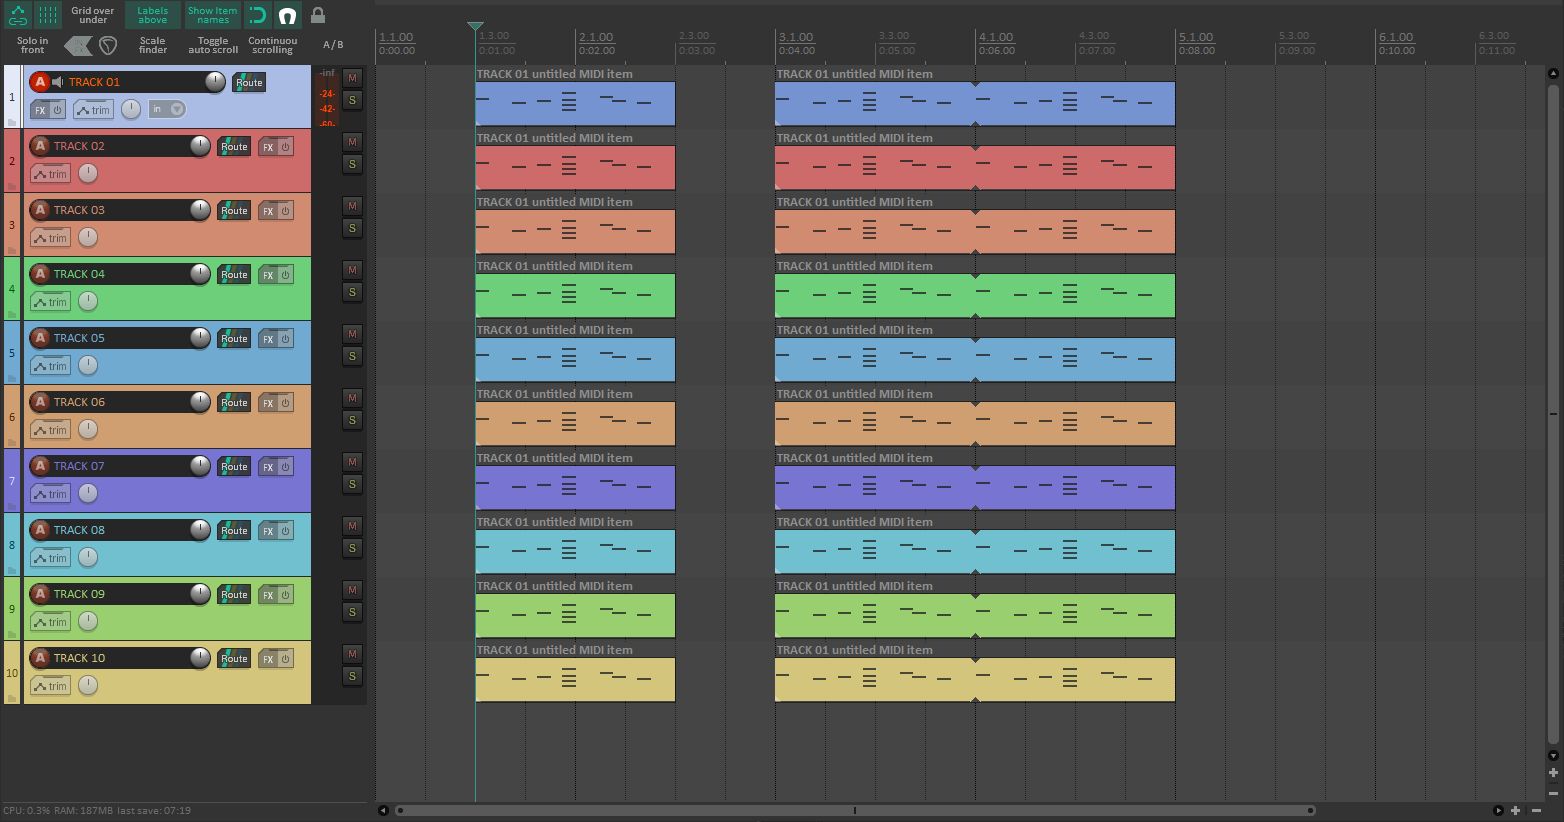Click vertical zoom out minus icon
This screenshot has height=822, width=1564.
coord(1553,793)
